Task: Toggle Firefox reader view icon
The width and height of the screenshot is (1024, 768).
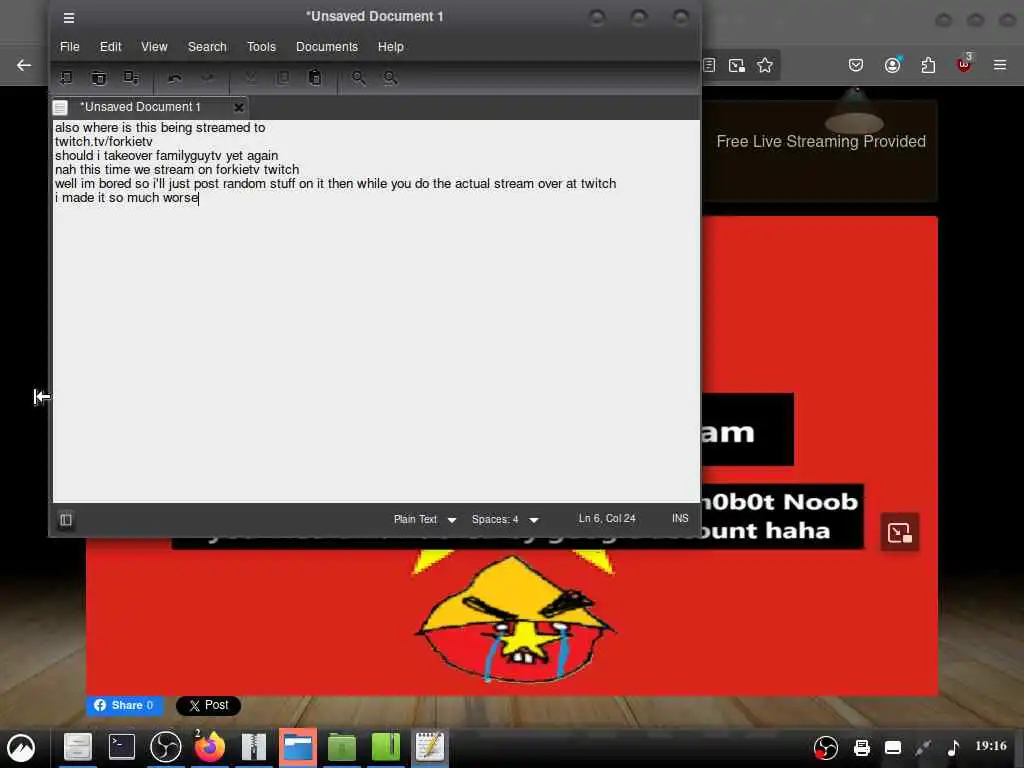Action: [709, 65]
